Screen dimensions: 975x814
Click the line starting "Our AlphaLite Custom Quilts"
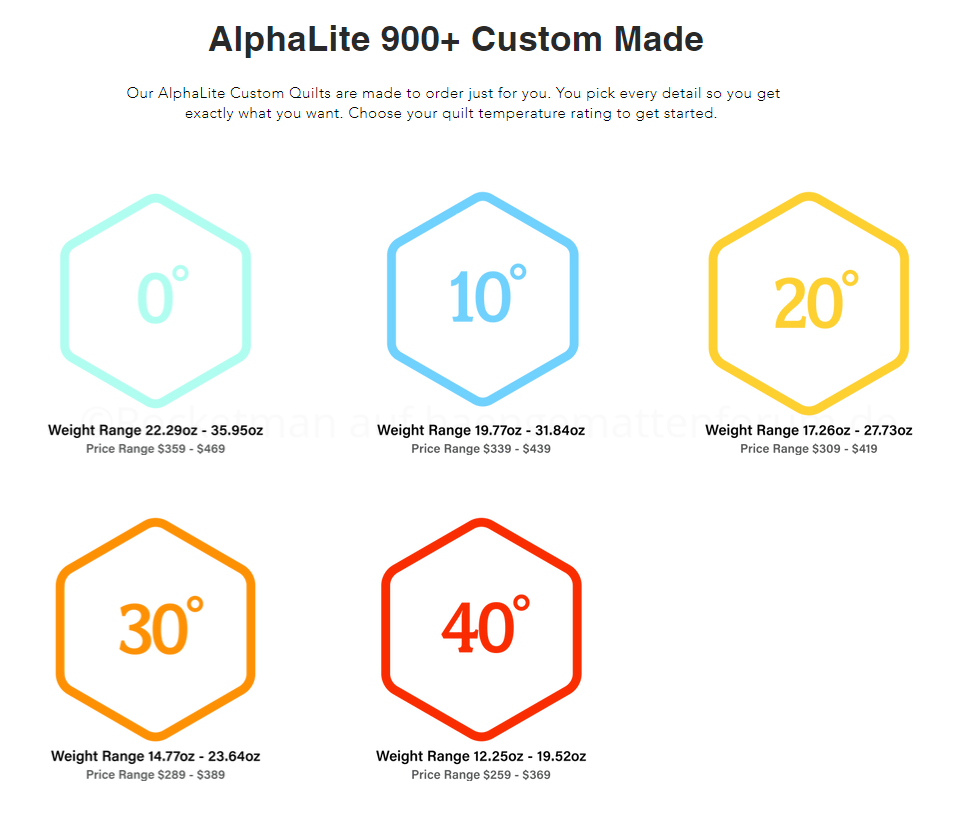click(453, 93)
